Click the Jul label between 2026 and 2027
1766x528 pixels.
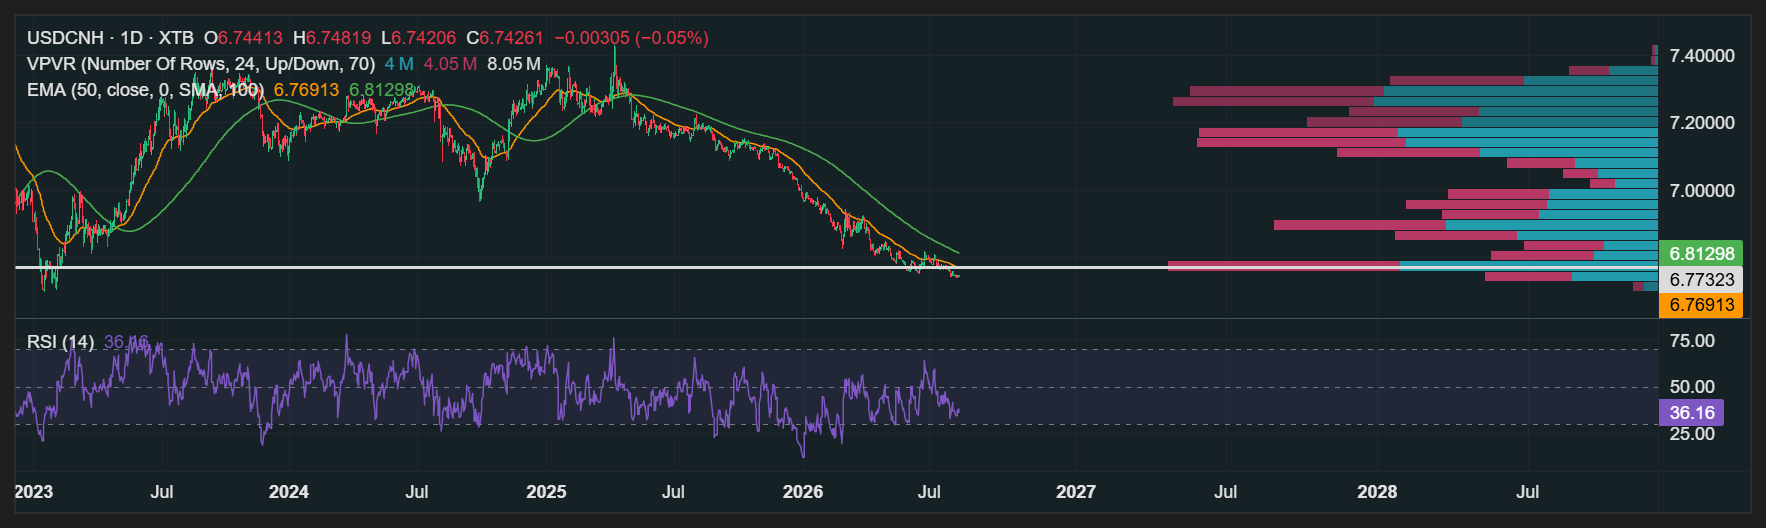929,492
